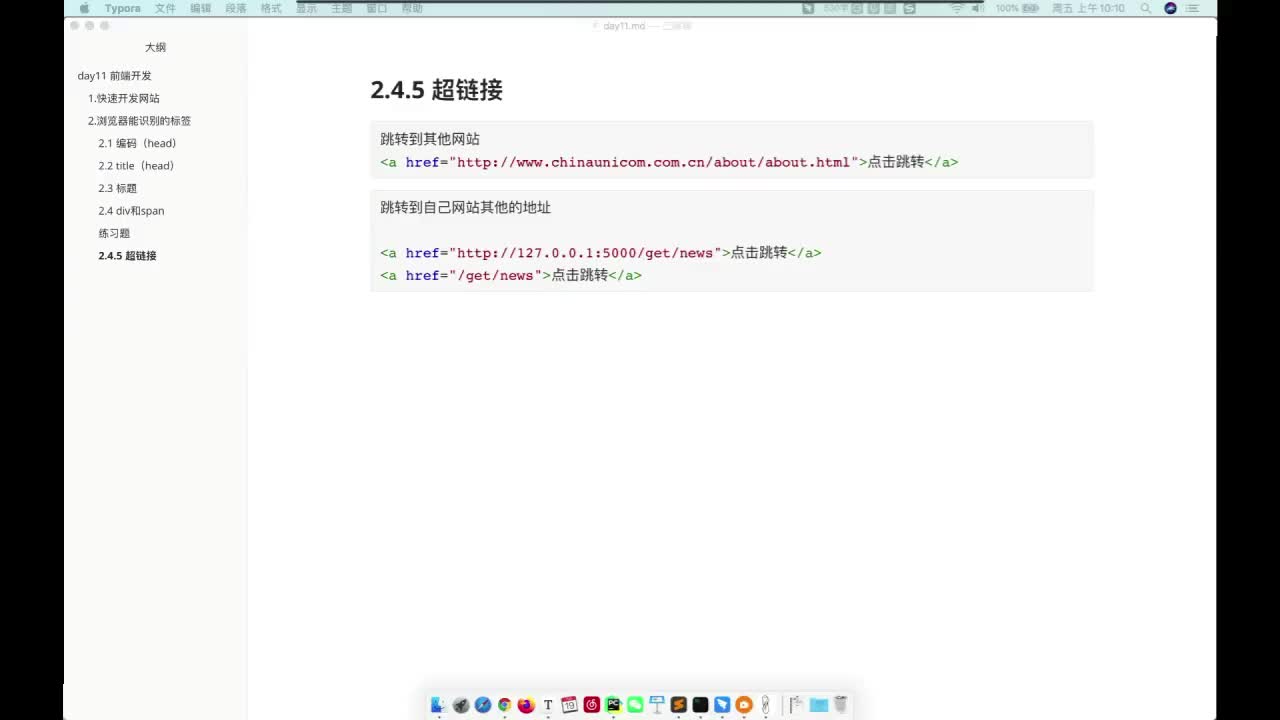Click the 大纲 sidebar header
Viewport: 1280px width, 720px height.
(x=155, y=47)
